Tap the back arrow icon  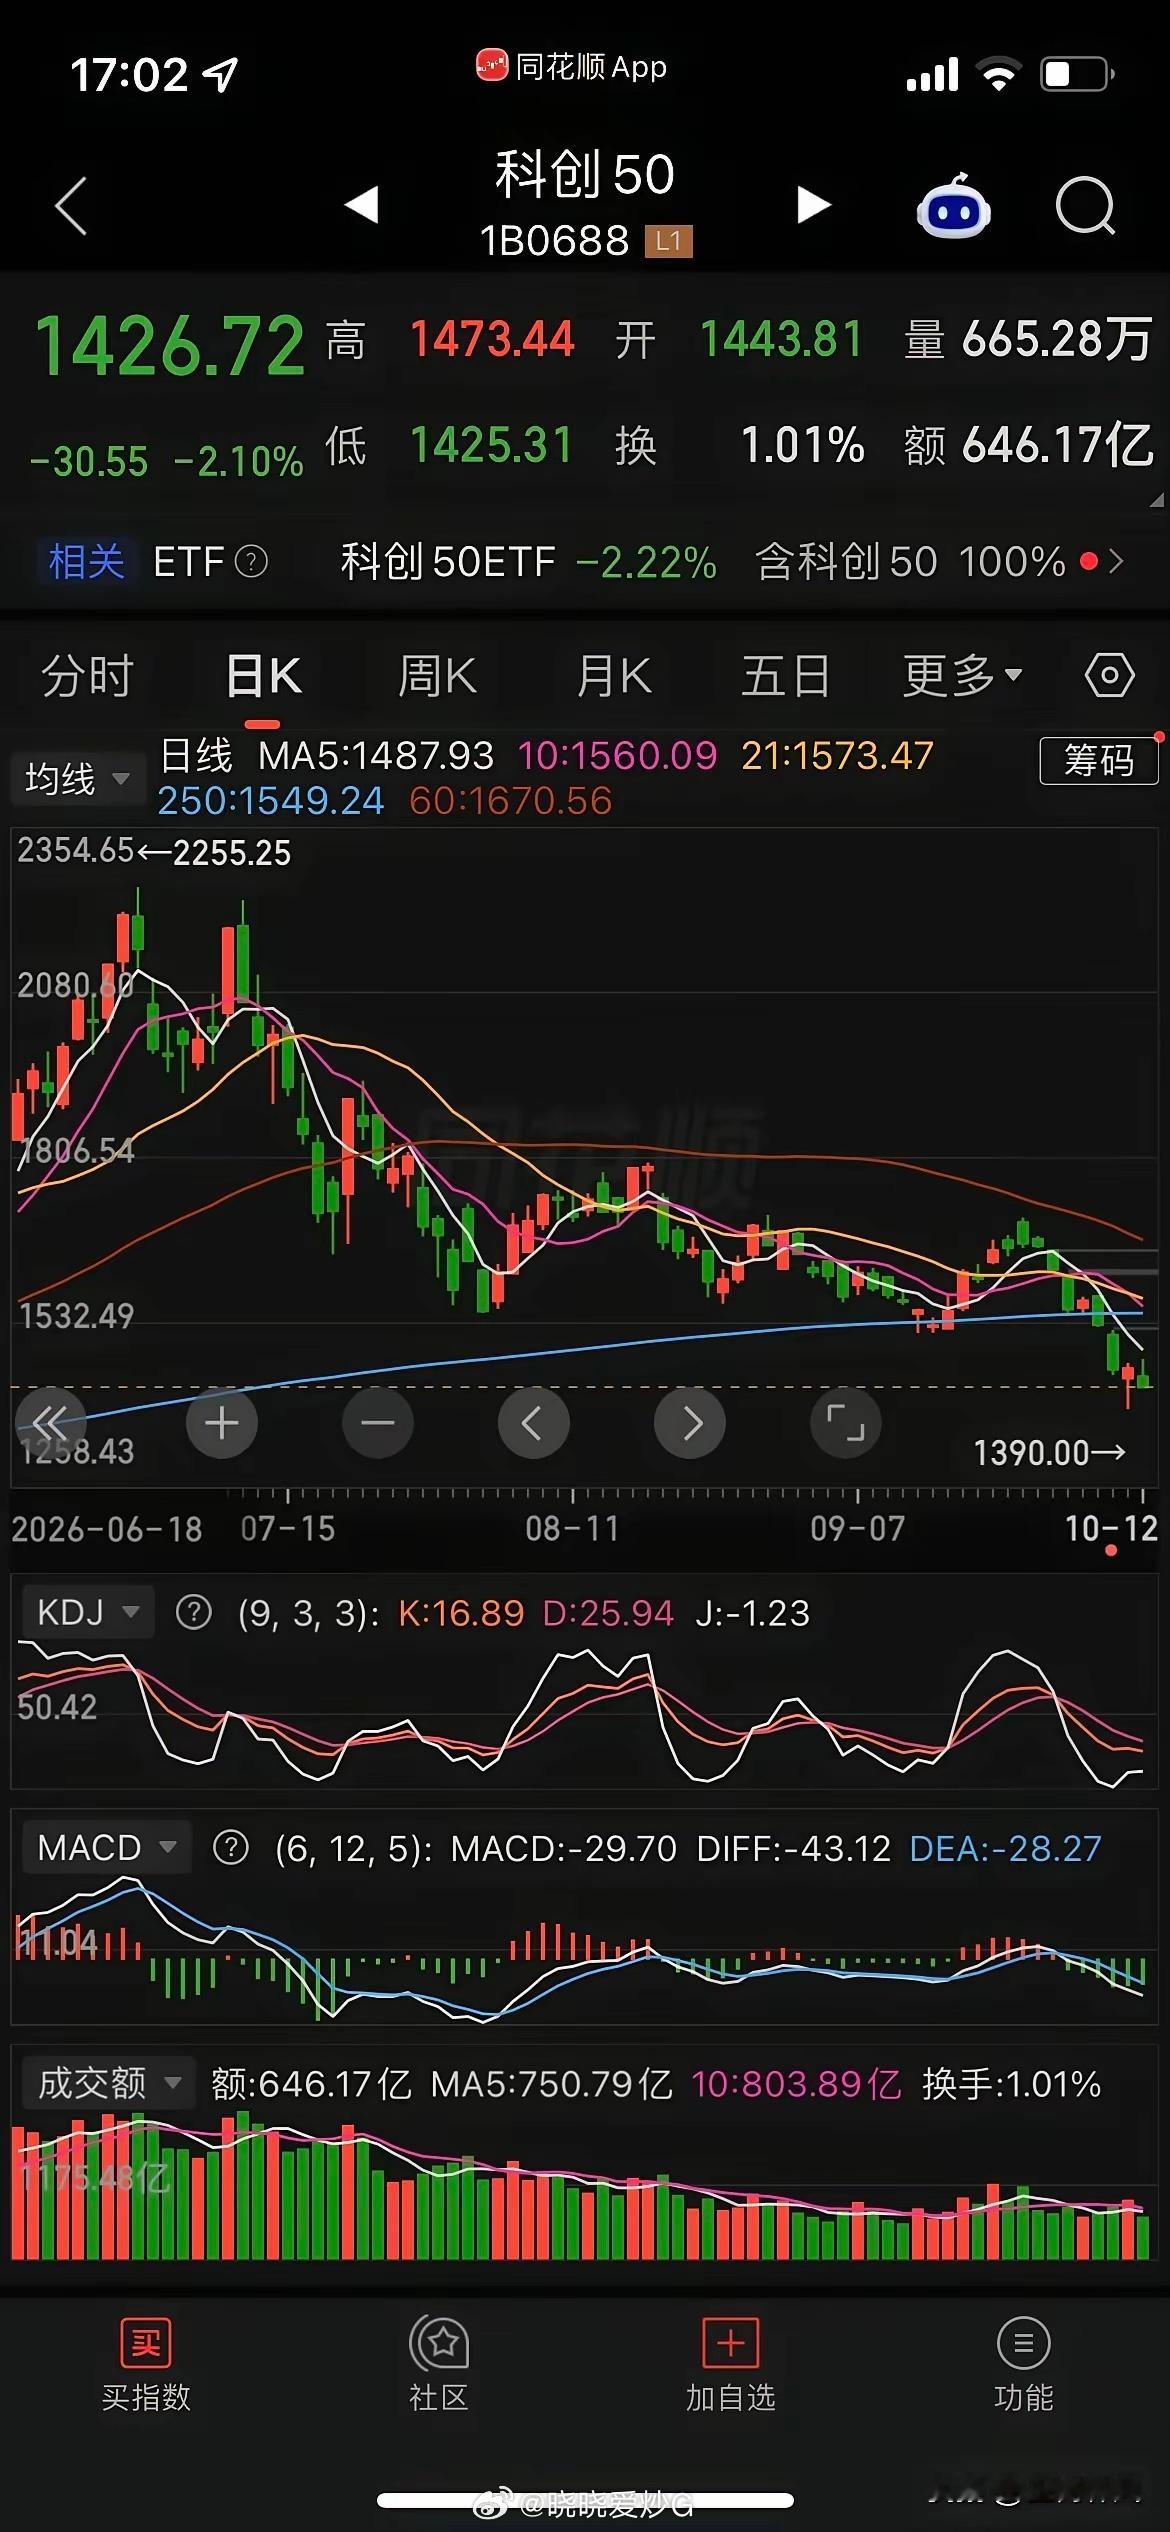tap(71, 206)
